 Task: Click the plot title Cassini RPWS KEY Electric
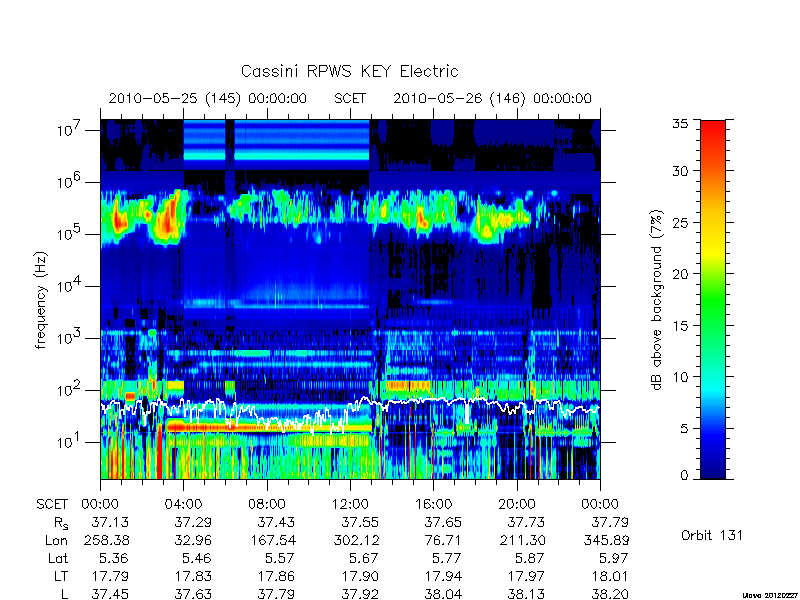(349, 71)
